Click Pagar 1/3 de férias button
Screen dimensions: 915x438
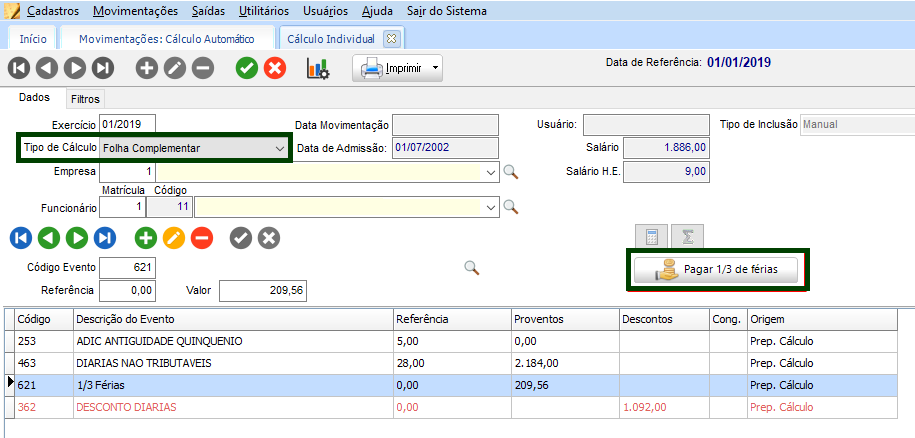715,270
